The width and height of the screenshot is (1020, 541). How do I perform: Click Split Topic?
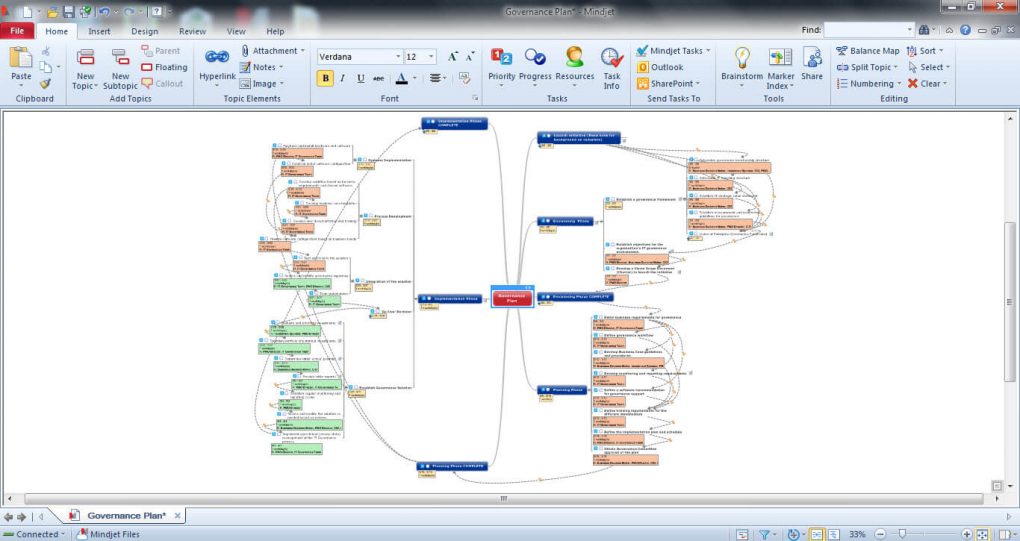click(867, 67)
